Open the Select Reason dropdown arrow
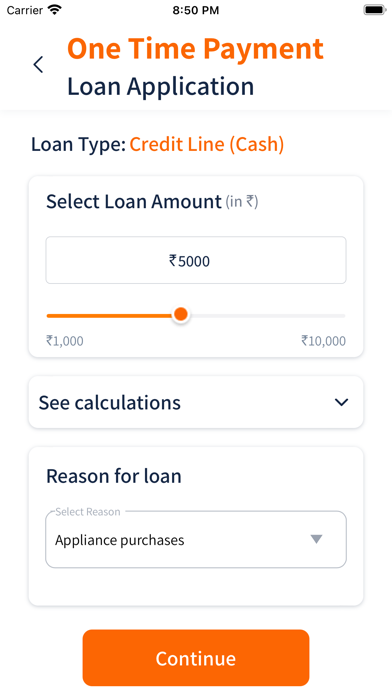Screen dimensions: 392x696 (x=316, y=539)
